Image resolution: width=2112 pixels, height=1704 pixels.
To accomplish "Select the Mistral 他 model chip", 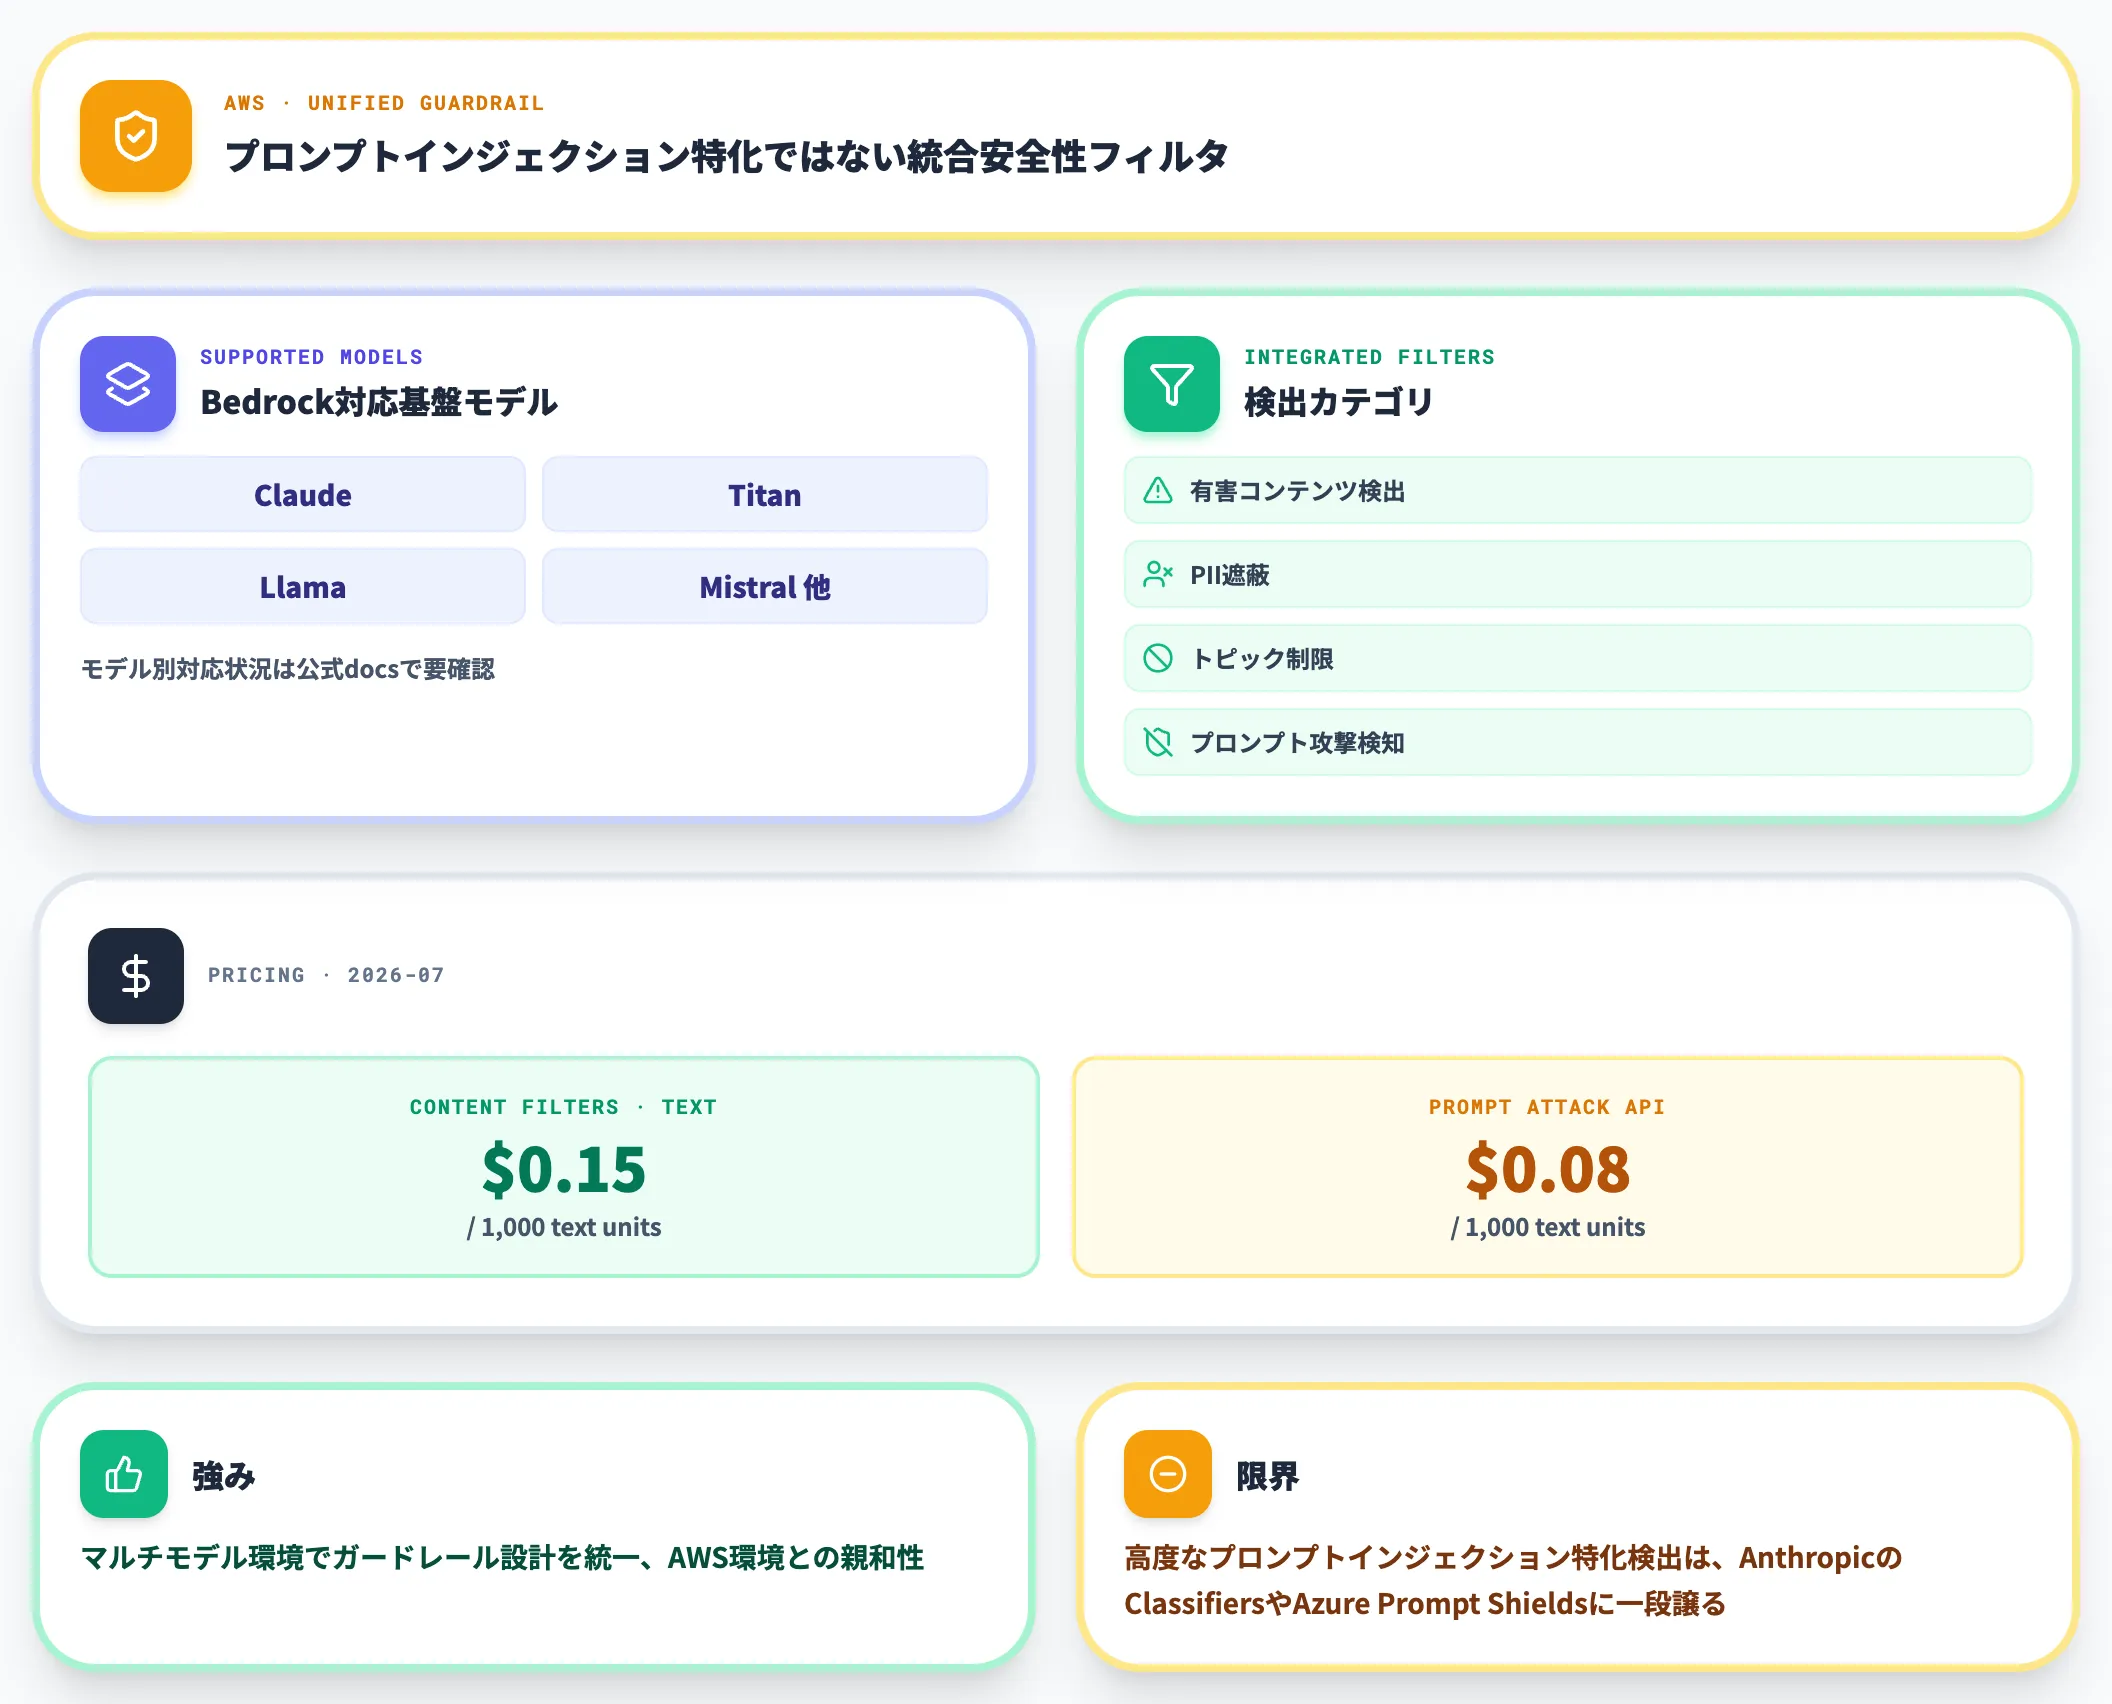I will 765,587.
